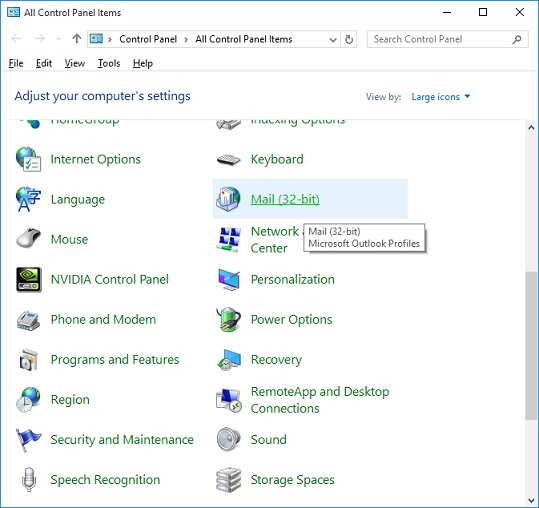Open the Tools menu
The width and height of the screenshot is (539, 508).
point(109,63)
